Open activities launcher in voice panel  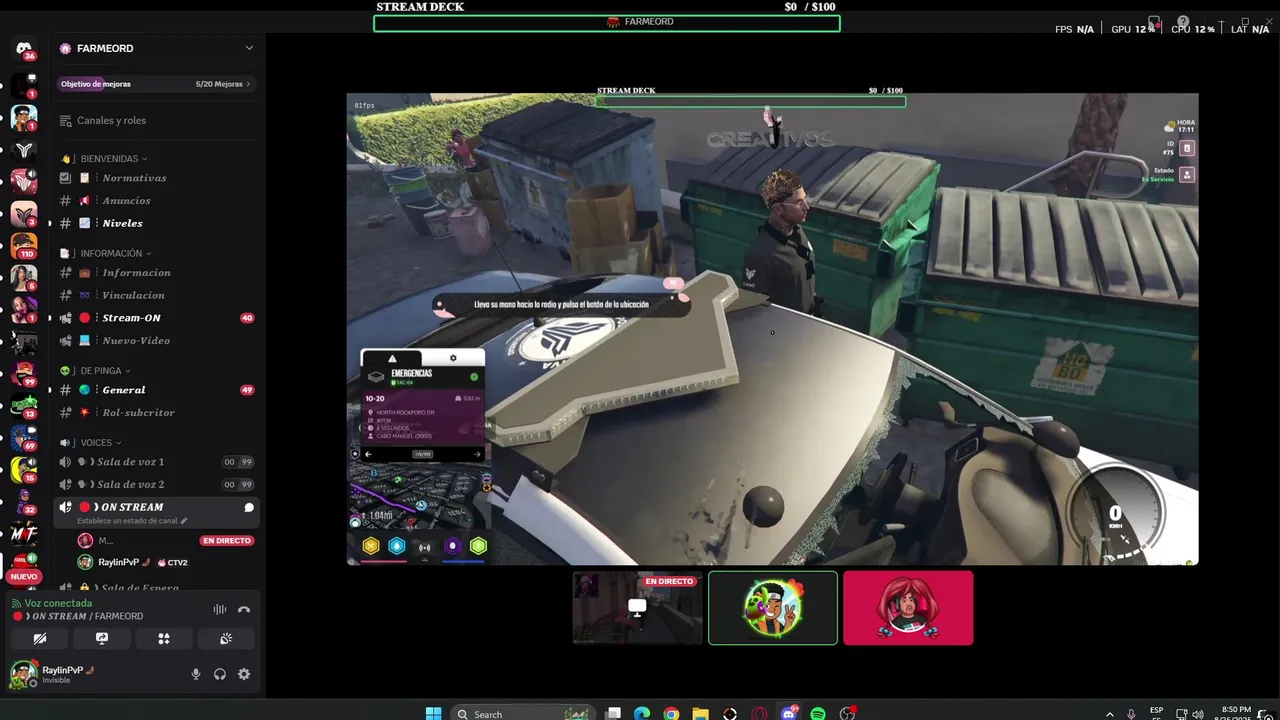point(164,638)
